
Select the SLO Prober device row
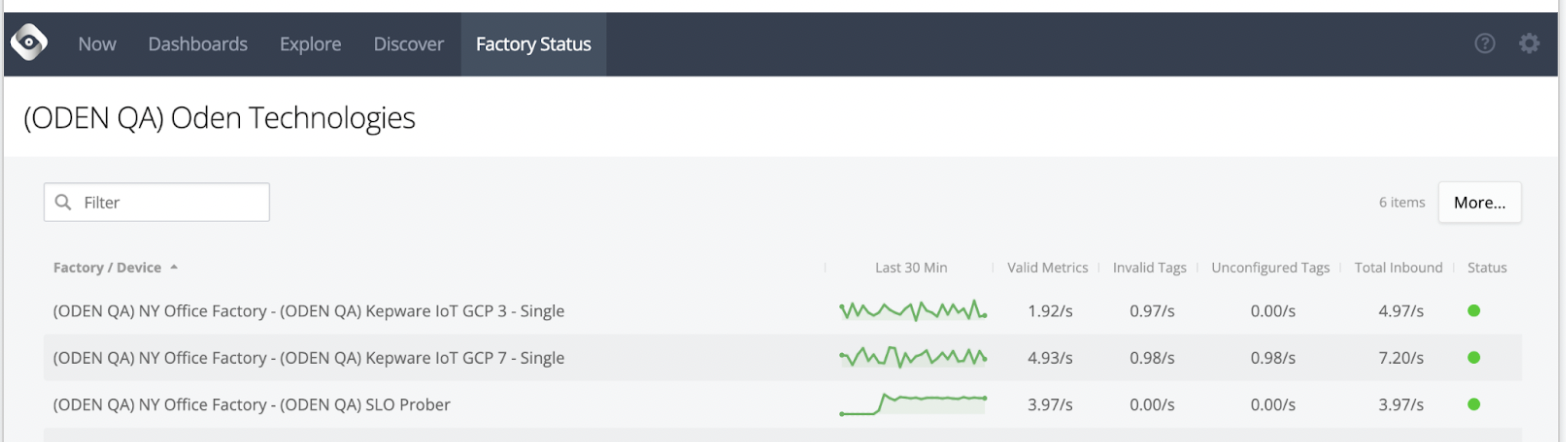pos(783,404)
